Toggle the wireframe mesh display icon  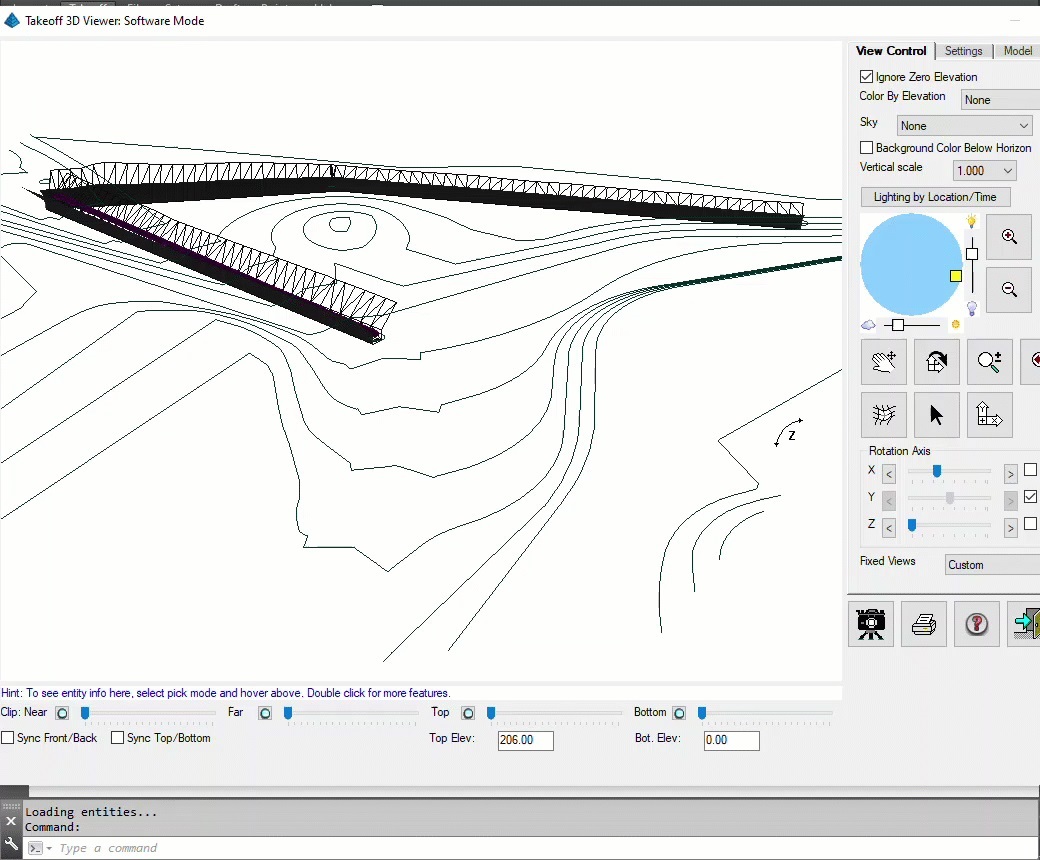pos(883,415)
